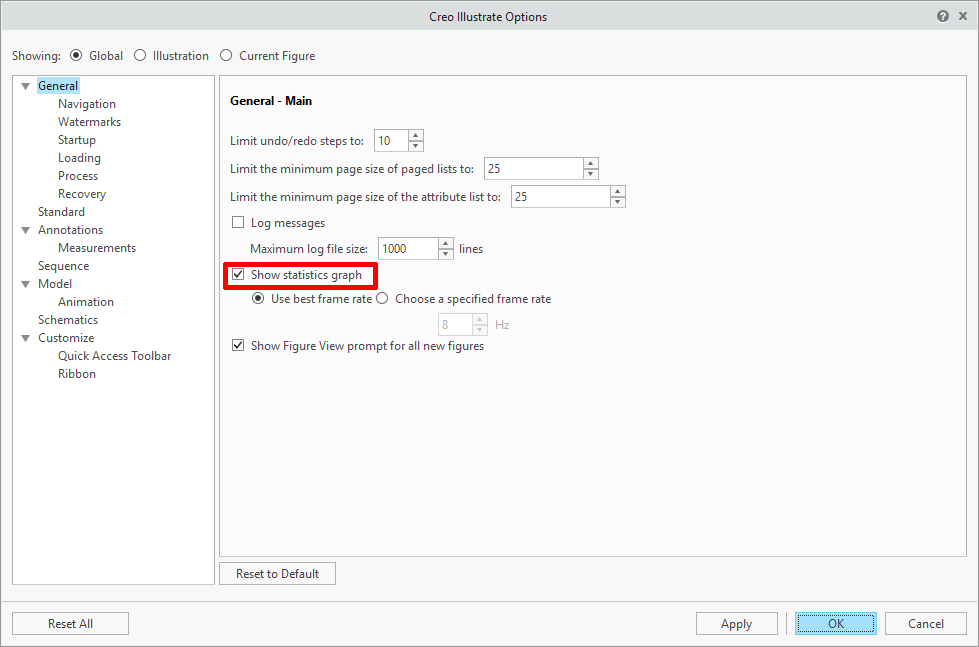Image resolution: width=979 pixels, height=647 pixels.
Task: Open the Schematics settings page
Action: (x=68, y=320)
